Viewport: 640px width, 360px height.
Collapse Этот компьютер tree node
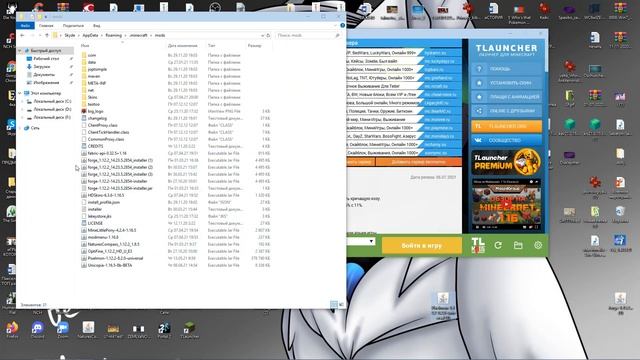[20, 93]
